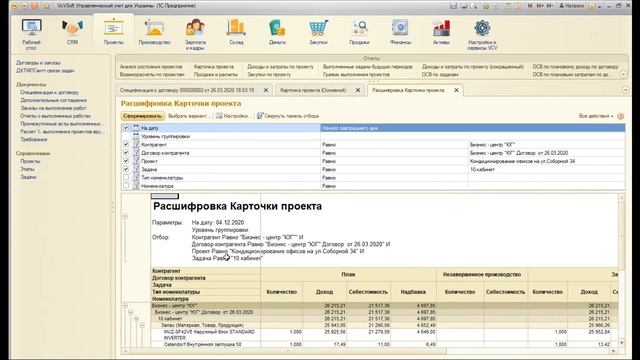
Task: Open Договоры и заказы in sidebar
Action: tap(38, 63)
